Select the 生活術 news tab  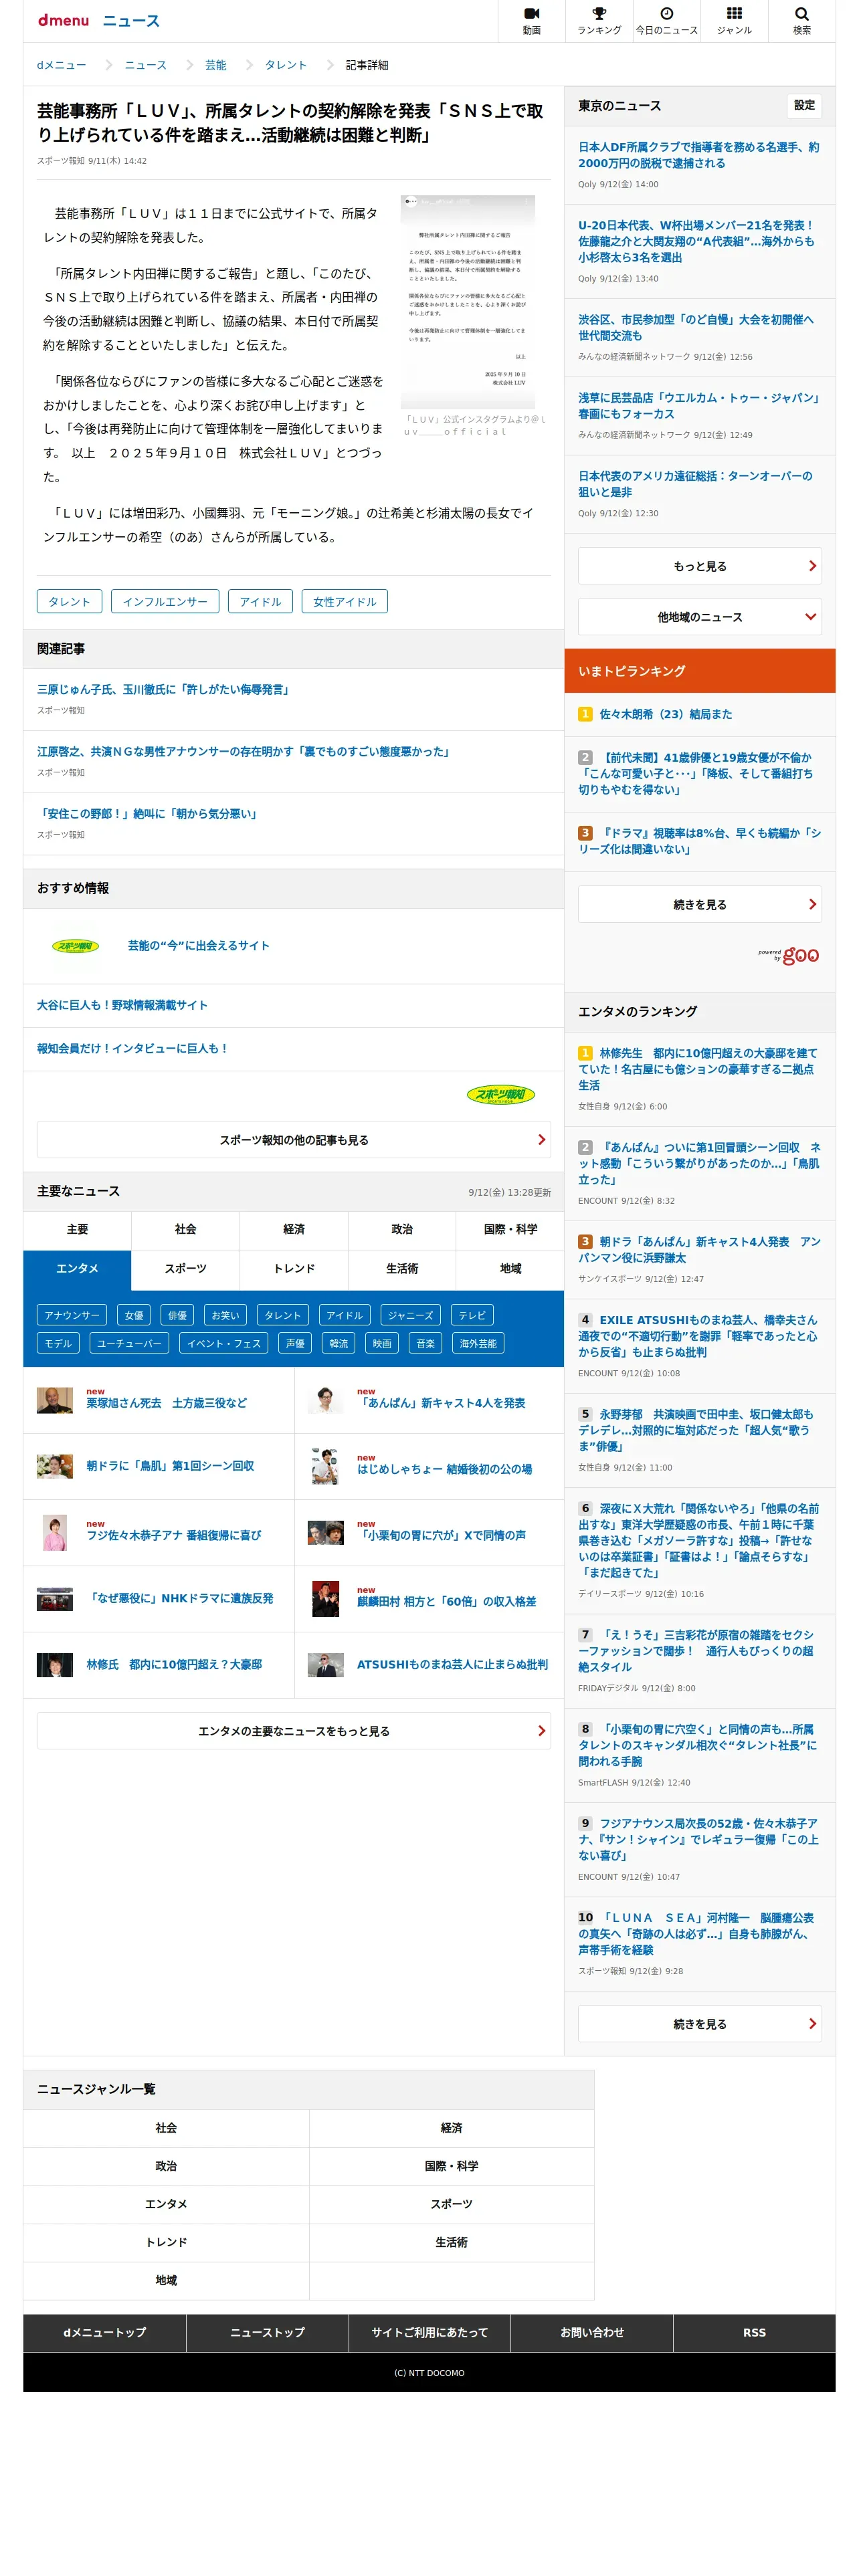pyautogui.click(x=402, y=1269)
